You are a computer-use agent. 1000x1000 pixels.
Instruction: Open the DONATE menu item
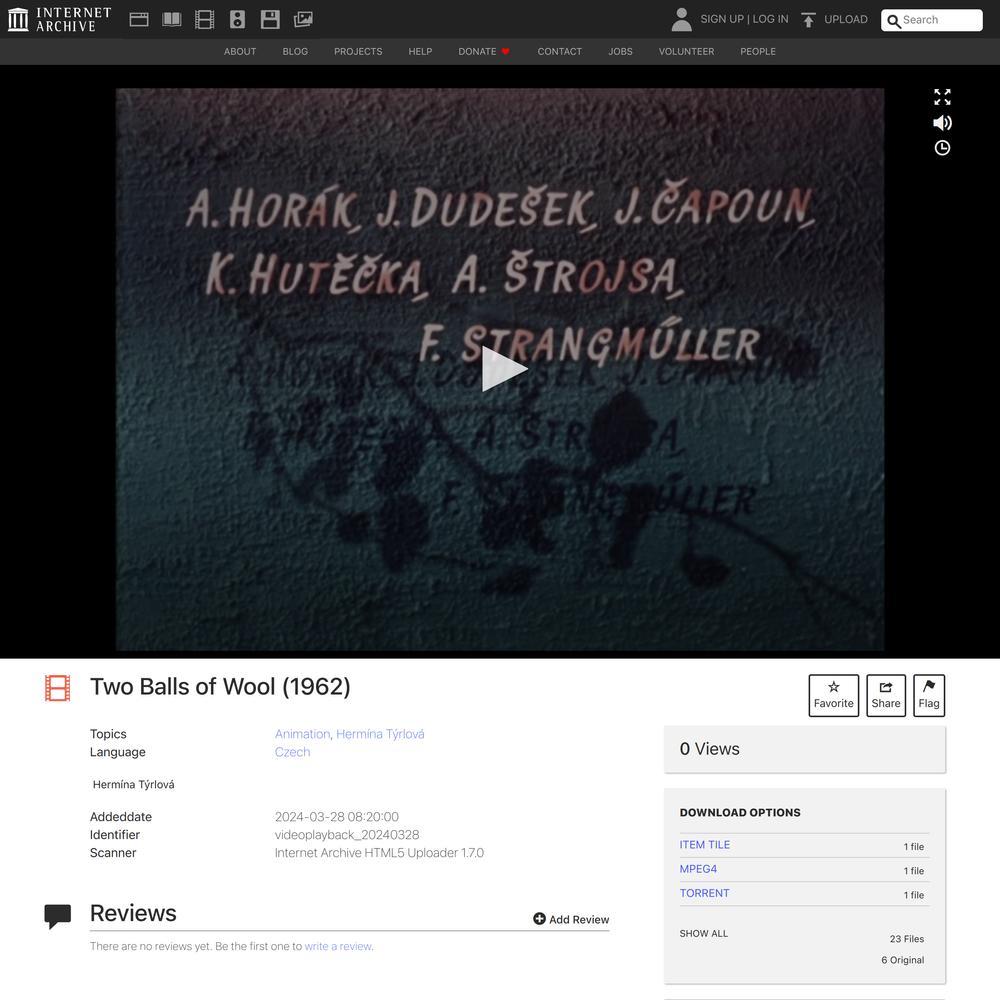point(484,52)
